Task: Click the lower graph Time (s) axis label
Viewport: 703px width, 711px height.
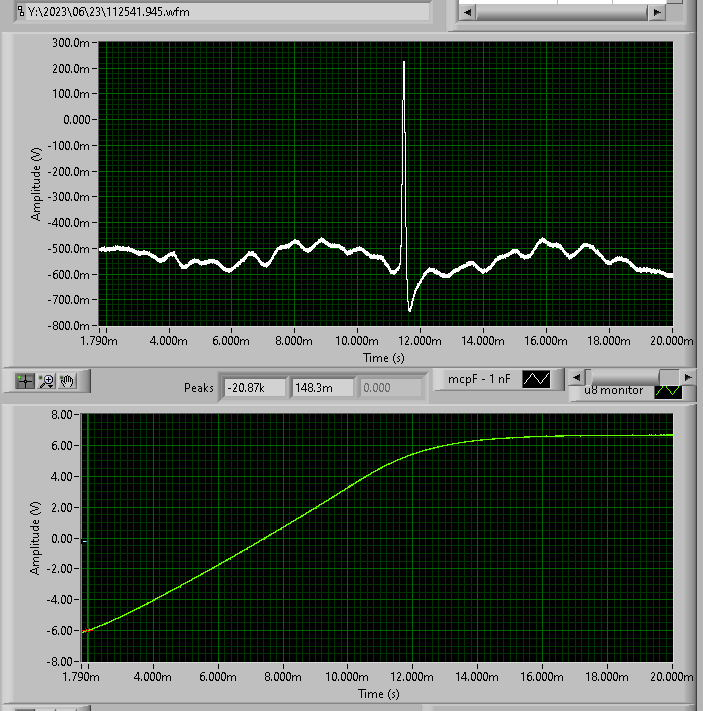Action: (379, 694)
